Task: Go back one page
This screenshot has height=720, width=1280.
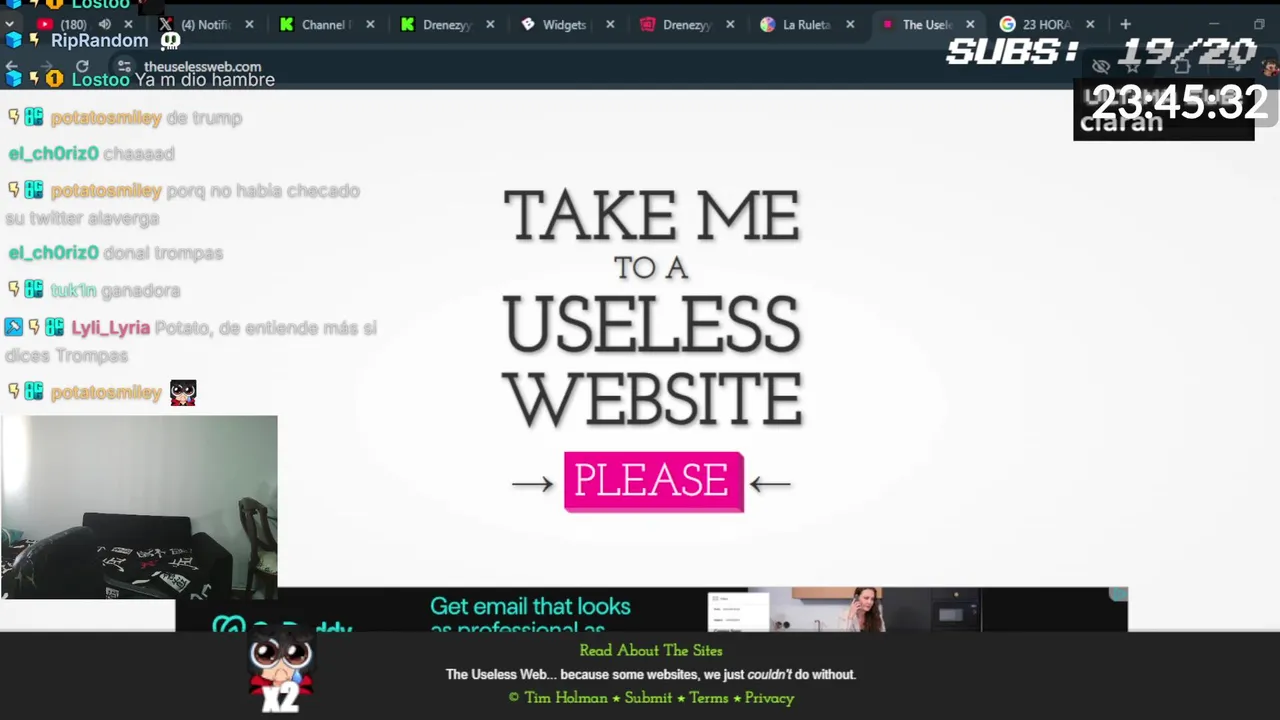Action: pyautogui.click(x=12, y=67)
